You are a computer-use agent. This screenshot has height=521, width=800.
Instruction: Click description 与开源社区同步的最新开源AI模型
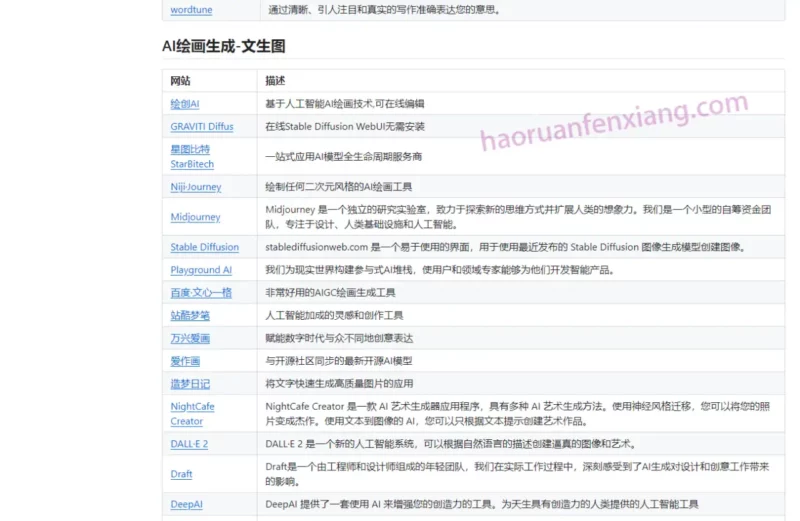coord(338,361)
